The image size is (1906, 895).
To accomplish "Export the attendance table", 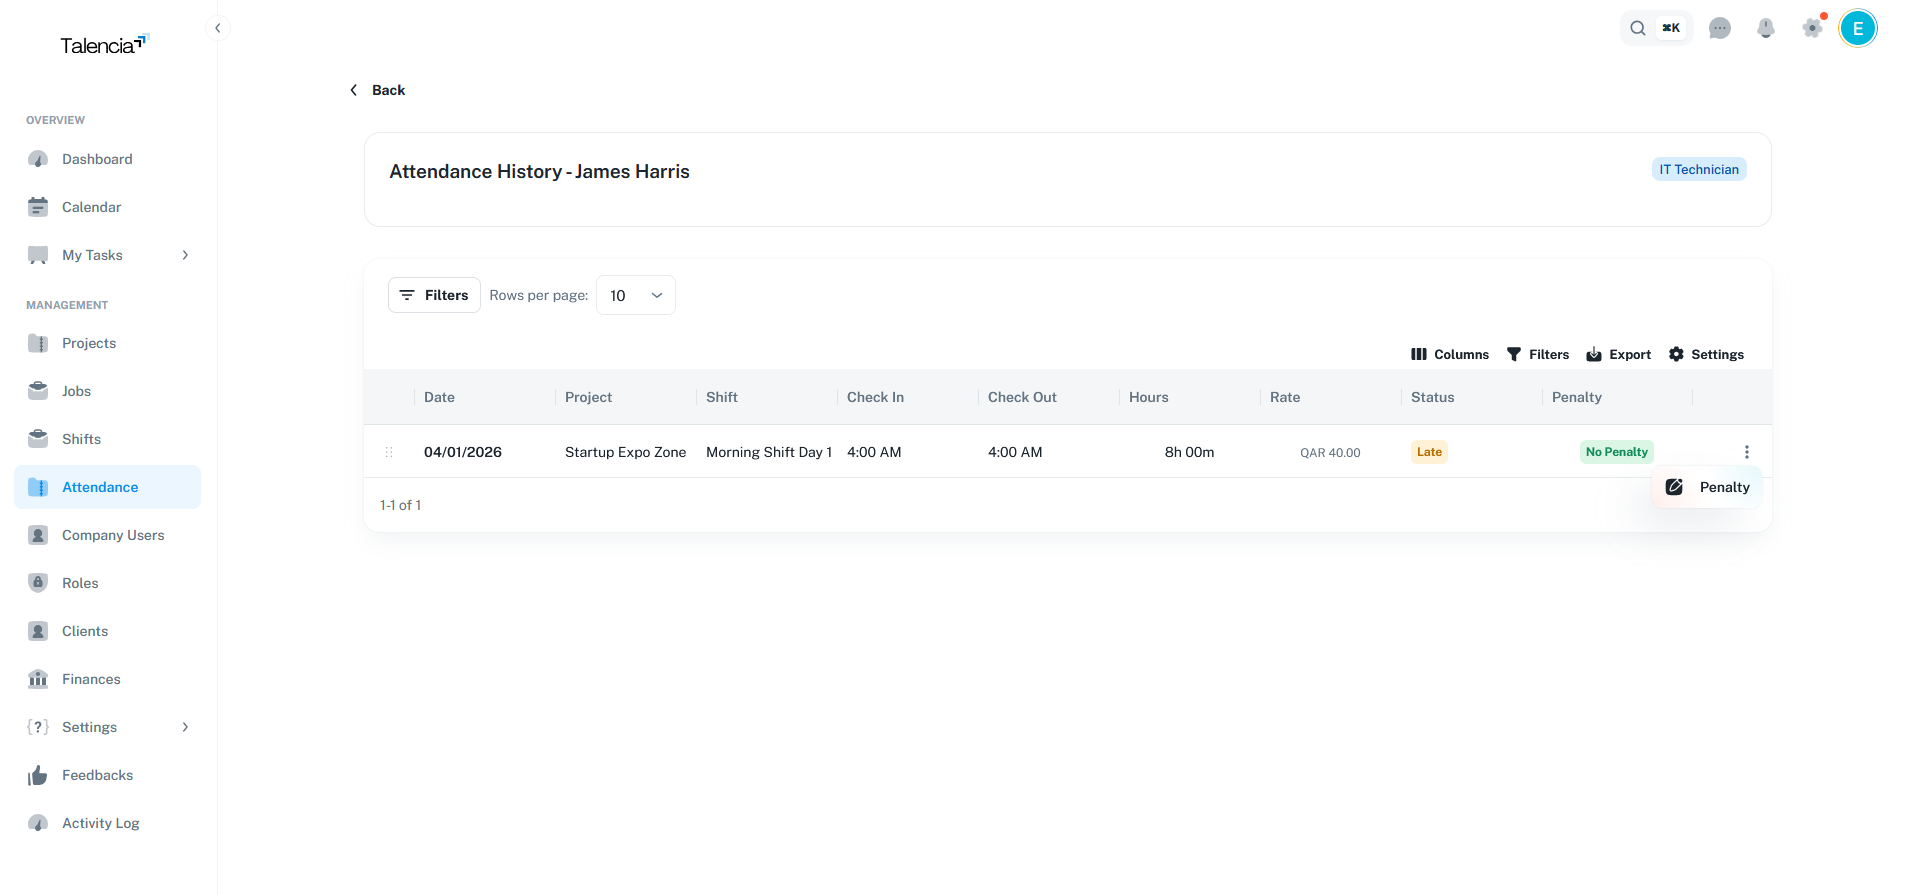I will click(x=1619, y=354).
